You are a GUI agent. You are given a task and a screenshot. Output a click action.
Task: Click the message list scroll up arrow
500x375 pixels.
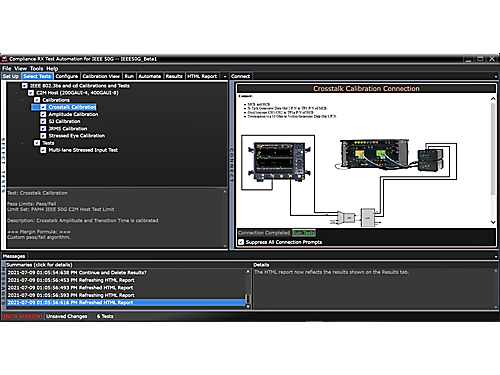[248, 272]
